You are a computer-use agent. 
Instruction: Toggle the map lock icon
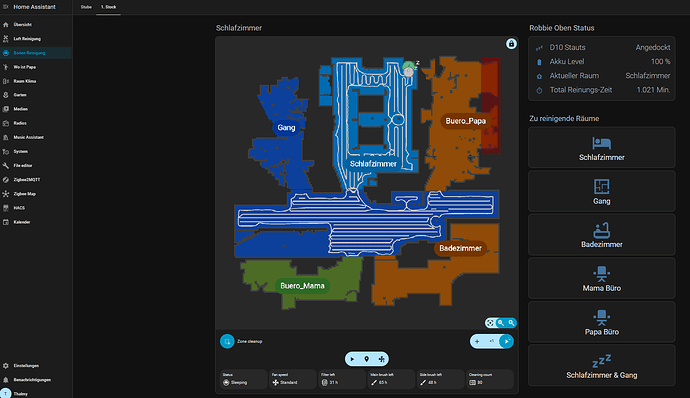pos(511,44)
